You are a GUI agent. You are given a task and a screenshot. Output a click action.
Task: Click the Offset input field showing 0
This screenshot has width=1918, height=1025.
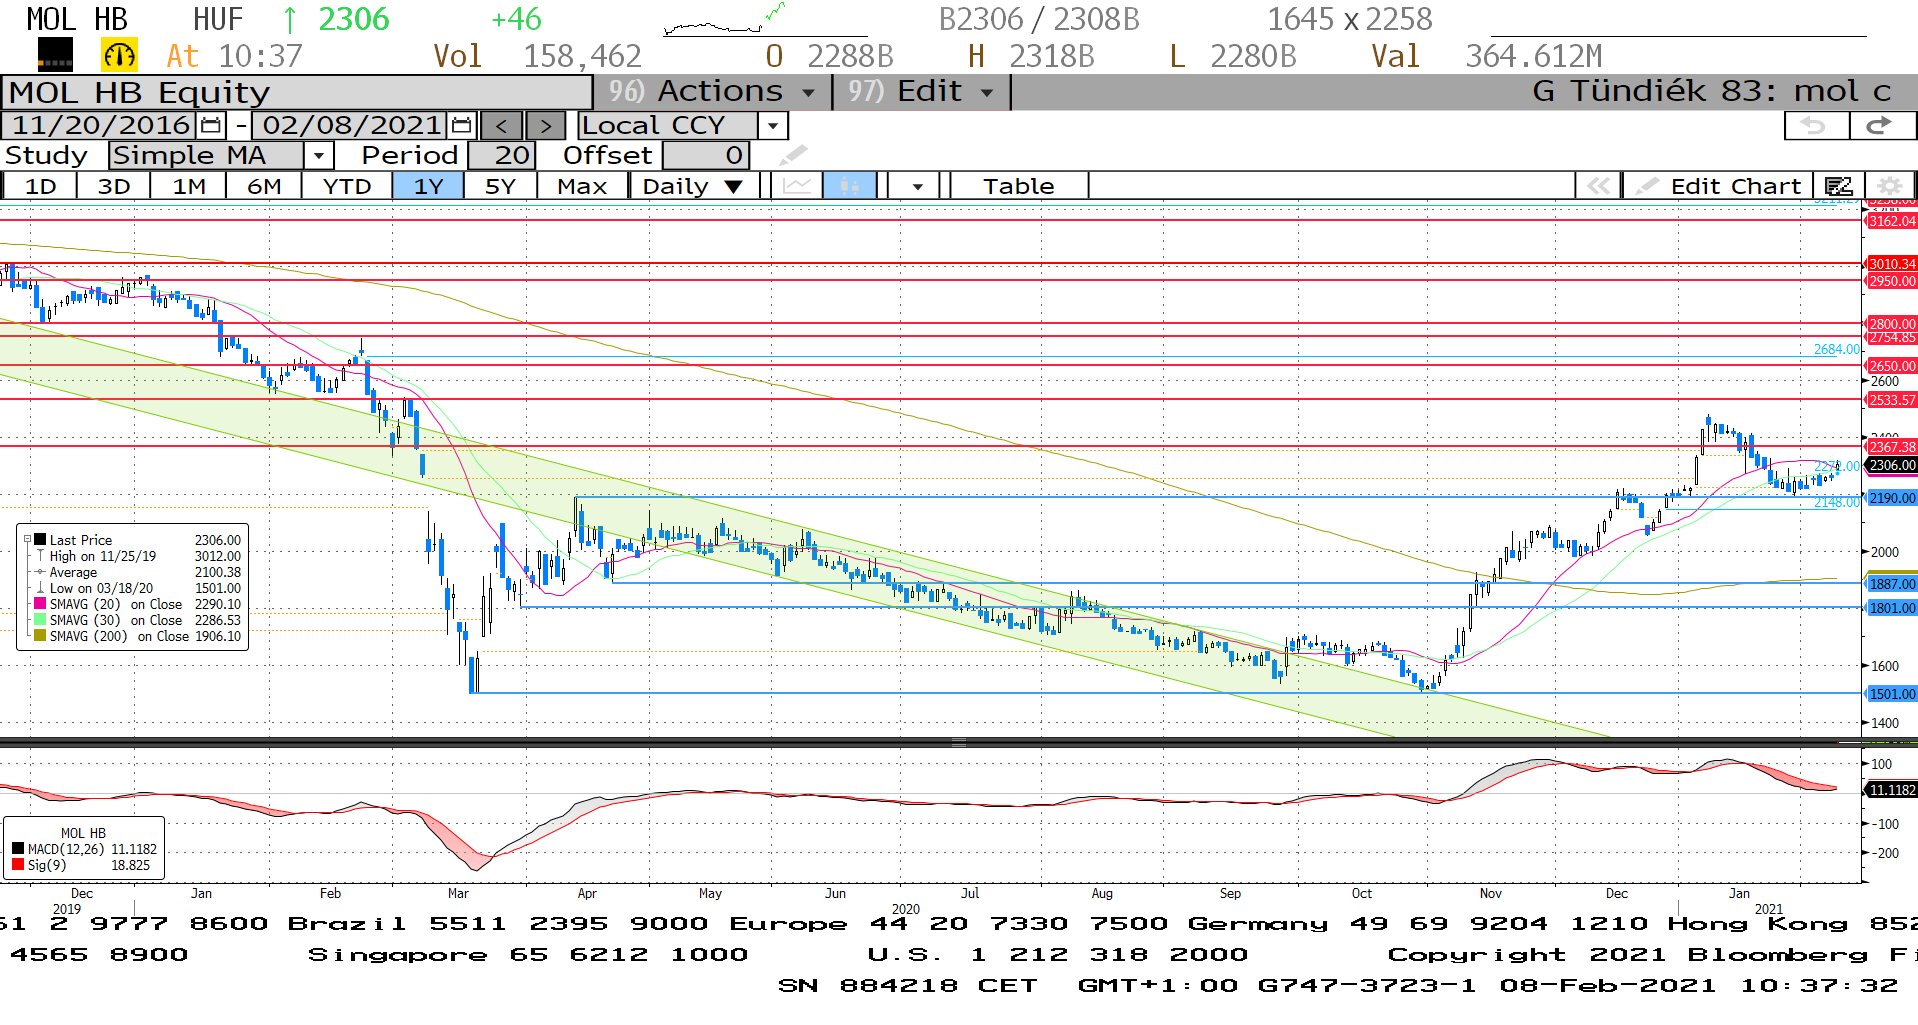pos(705,156)
